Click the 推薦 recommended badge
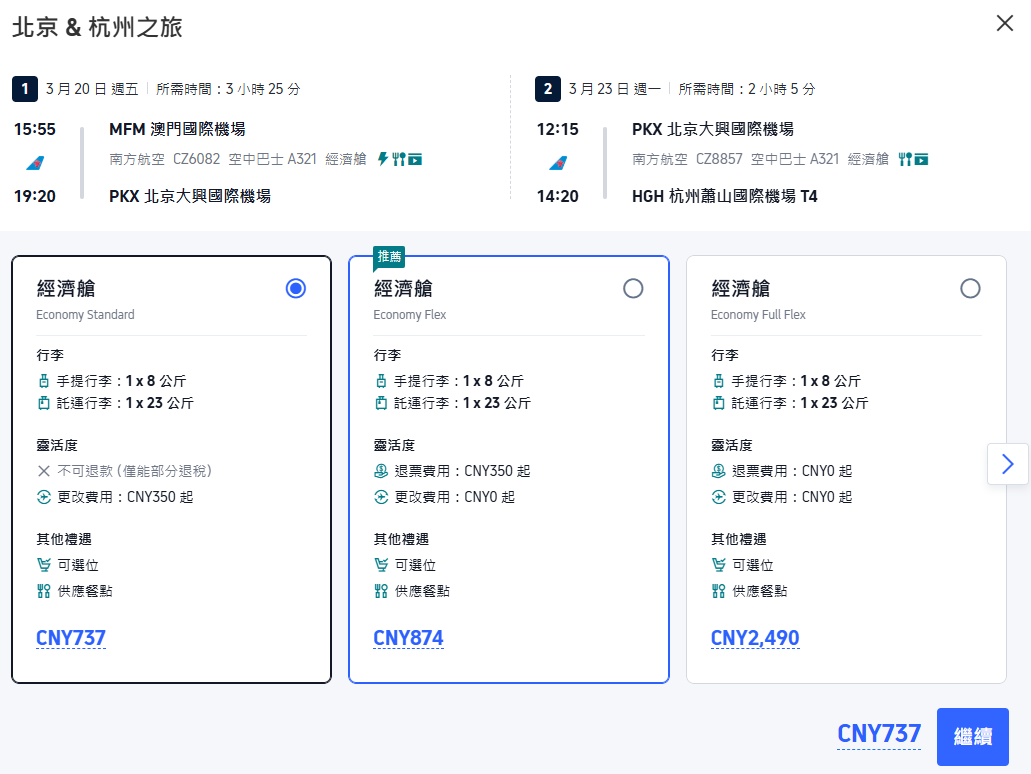Screen dimensions: 1031x774 388,257
